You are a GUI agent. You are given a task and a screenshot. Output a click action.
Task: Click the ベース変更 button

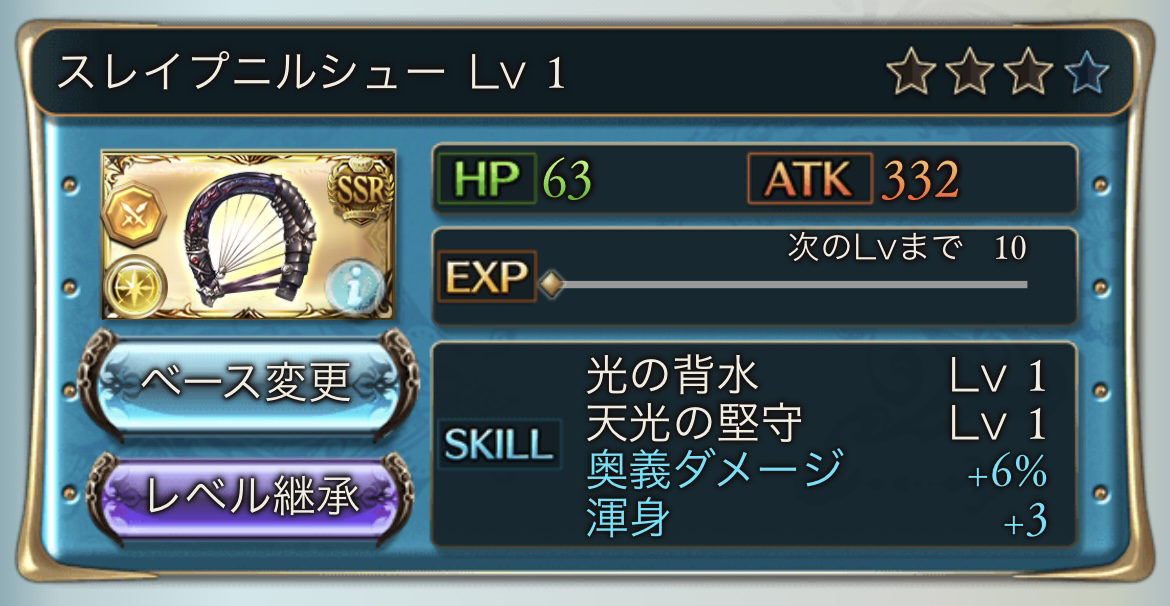pyautogui.click(x=248, y=385)
